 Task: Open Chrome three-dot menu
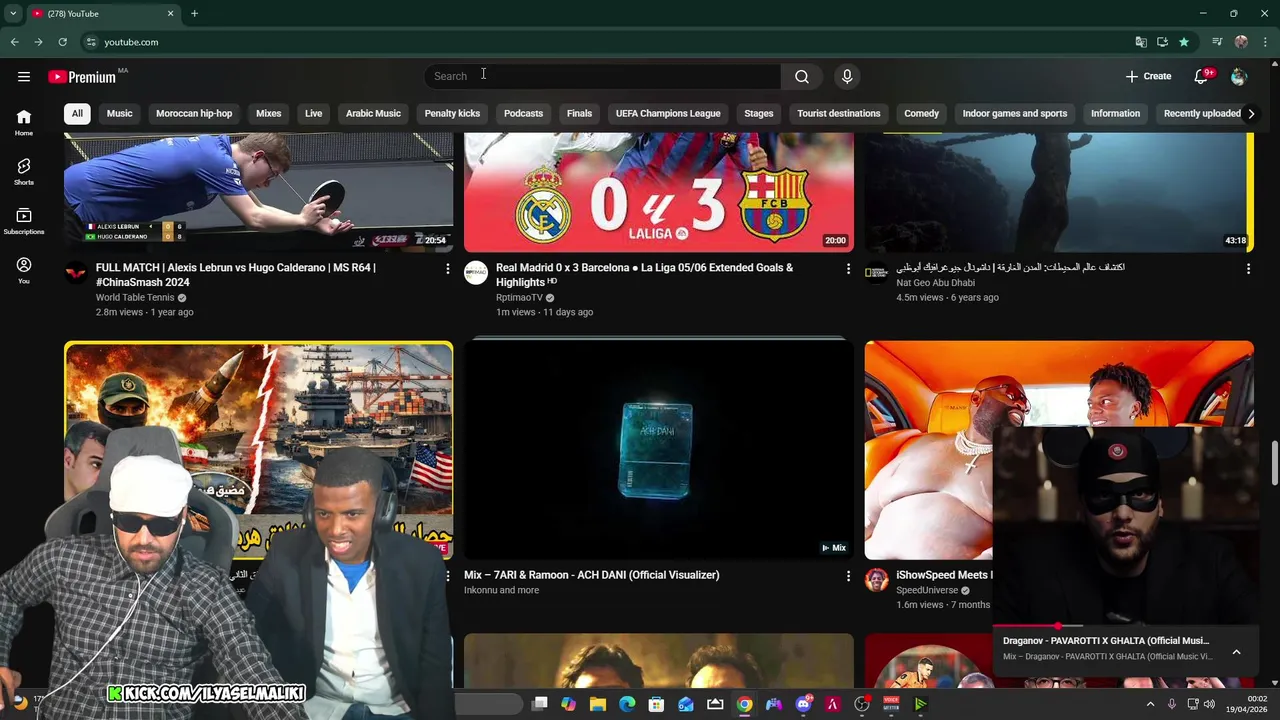(1266, 42)
